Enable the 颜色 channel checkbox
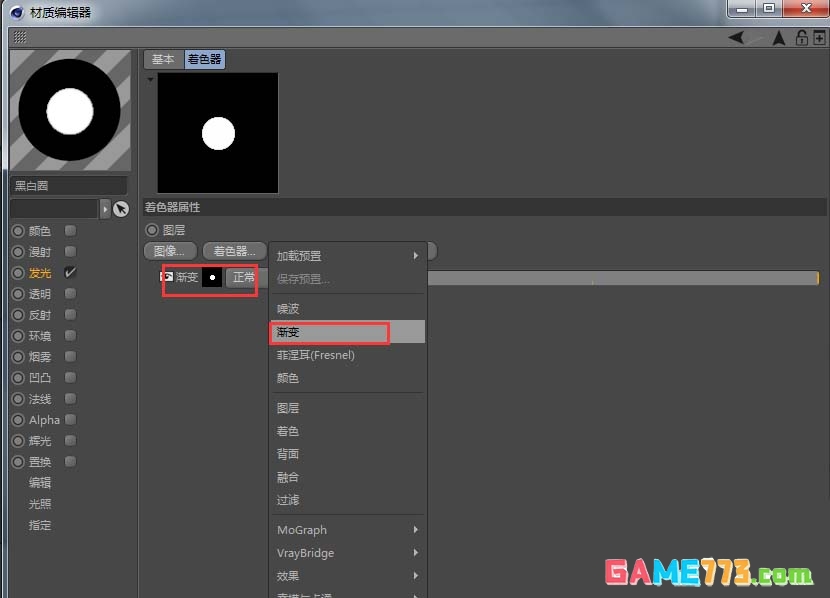 coord(69,230)
